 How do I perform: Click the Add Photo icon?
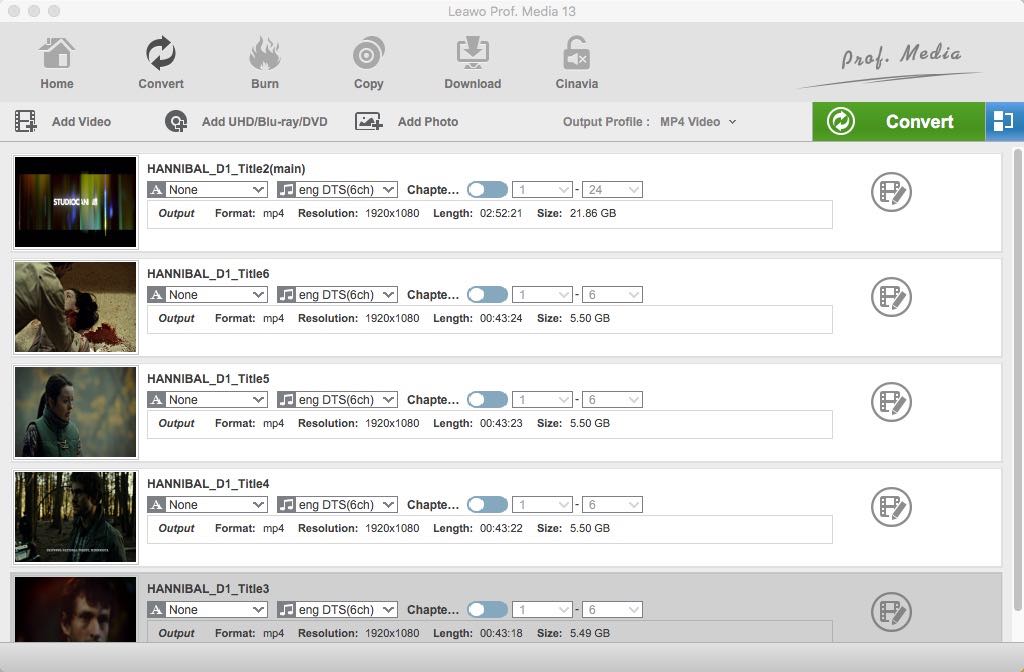(x=369, y=122)
